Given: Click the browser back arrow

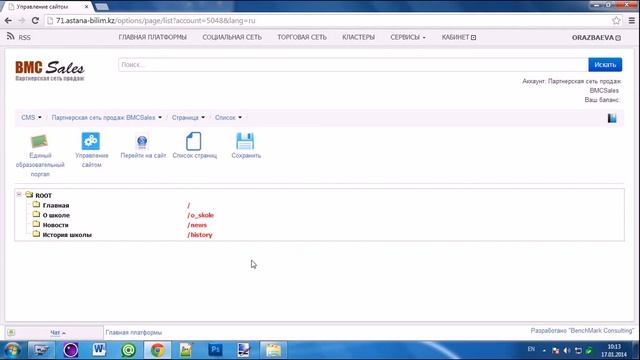Looking at the screenshot, I should point(9,20).
